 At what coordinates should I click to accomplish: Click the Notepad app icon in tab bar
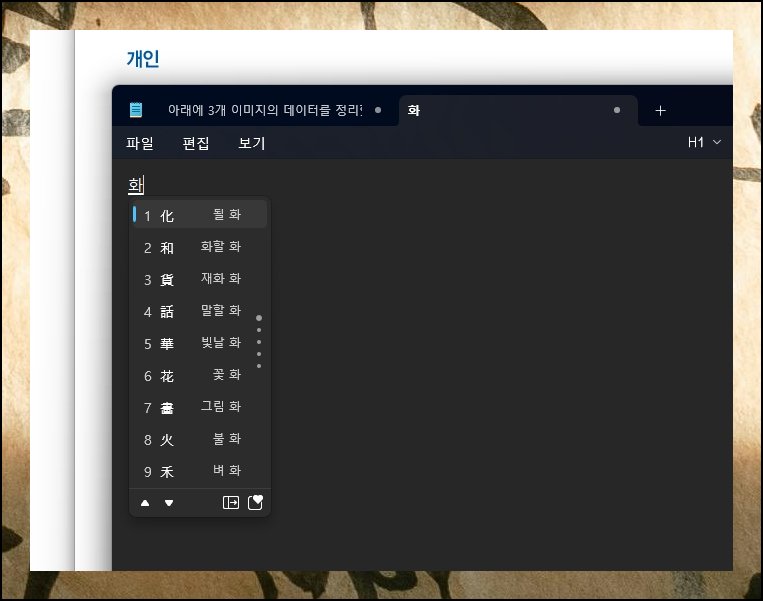(136, 110)
